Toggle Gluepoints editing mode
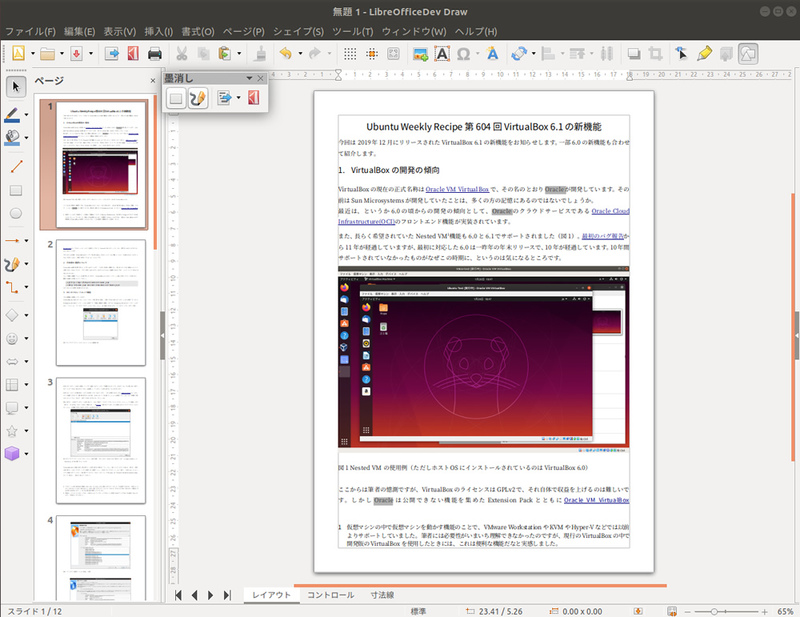This screenshot has height=617, width=800. click(x=705, y=53)
